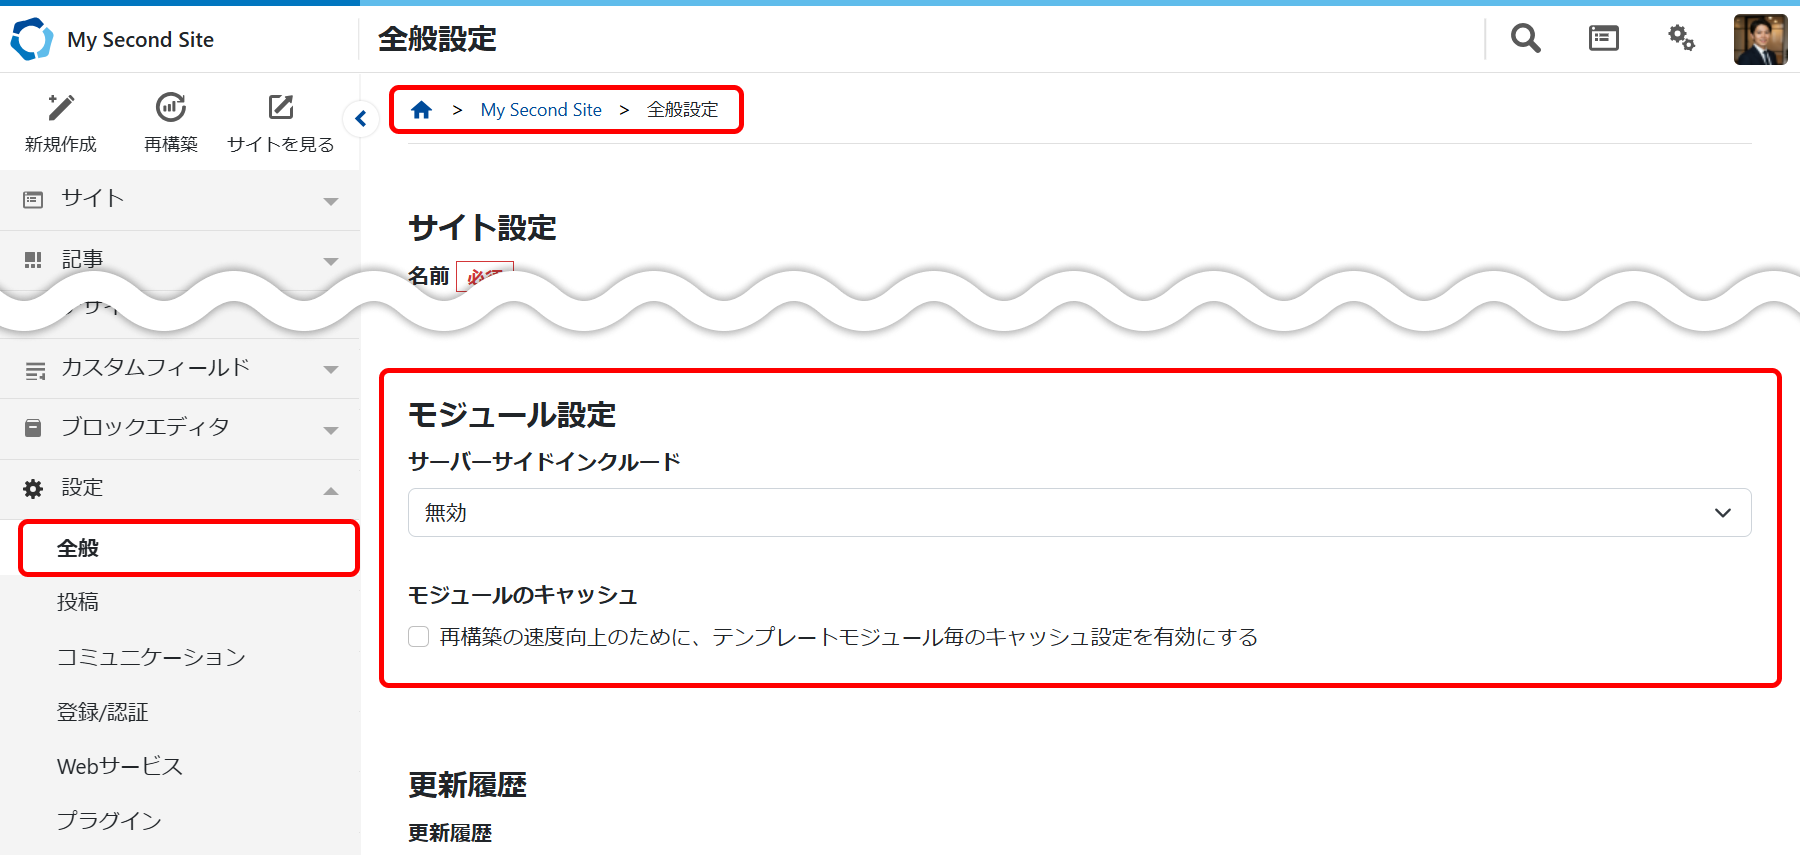The image size is (1800, 855).
Task: Open the site list panel icon
Action: tap(1603, 39)
